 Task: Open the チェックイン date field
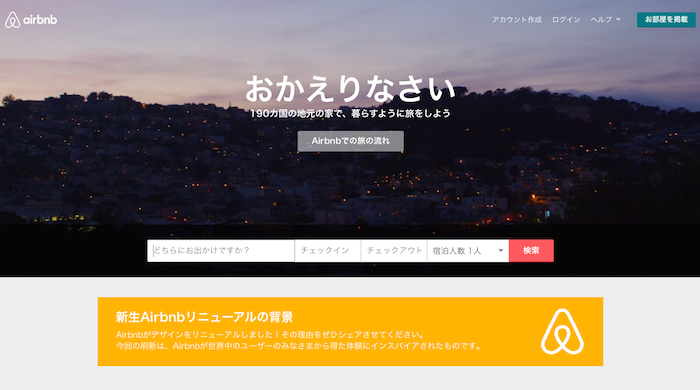point(328,250)
